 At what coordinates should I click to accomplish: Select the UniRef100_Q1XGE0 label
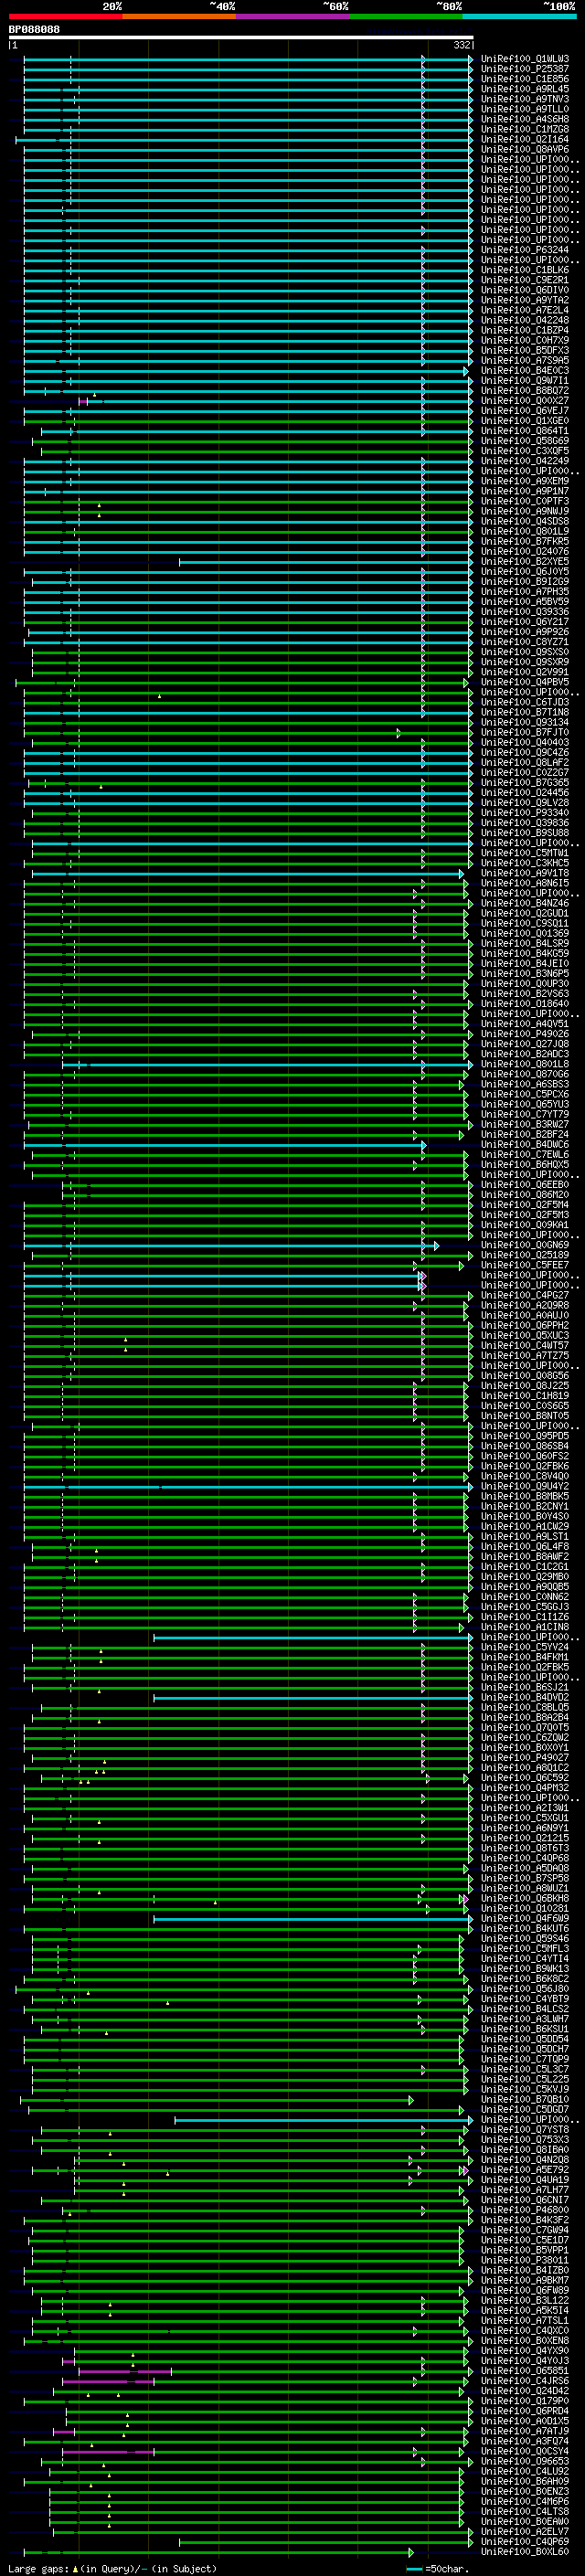525,421
